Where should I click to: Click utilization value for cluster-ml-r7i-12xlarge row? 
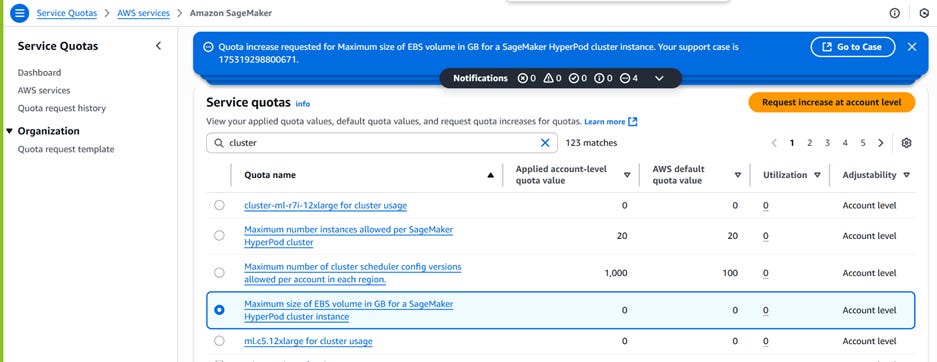(765, 205)
